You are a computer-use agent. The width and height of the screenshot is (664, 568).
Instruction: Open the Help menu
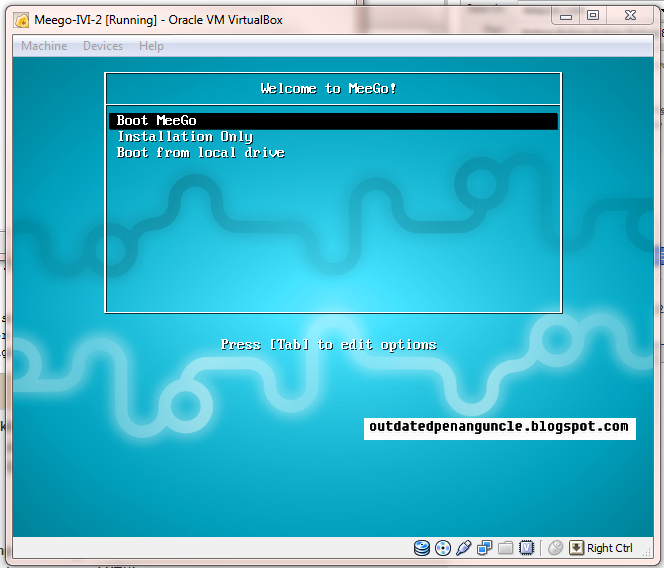pos(151,46)
